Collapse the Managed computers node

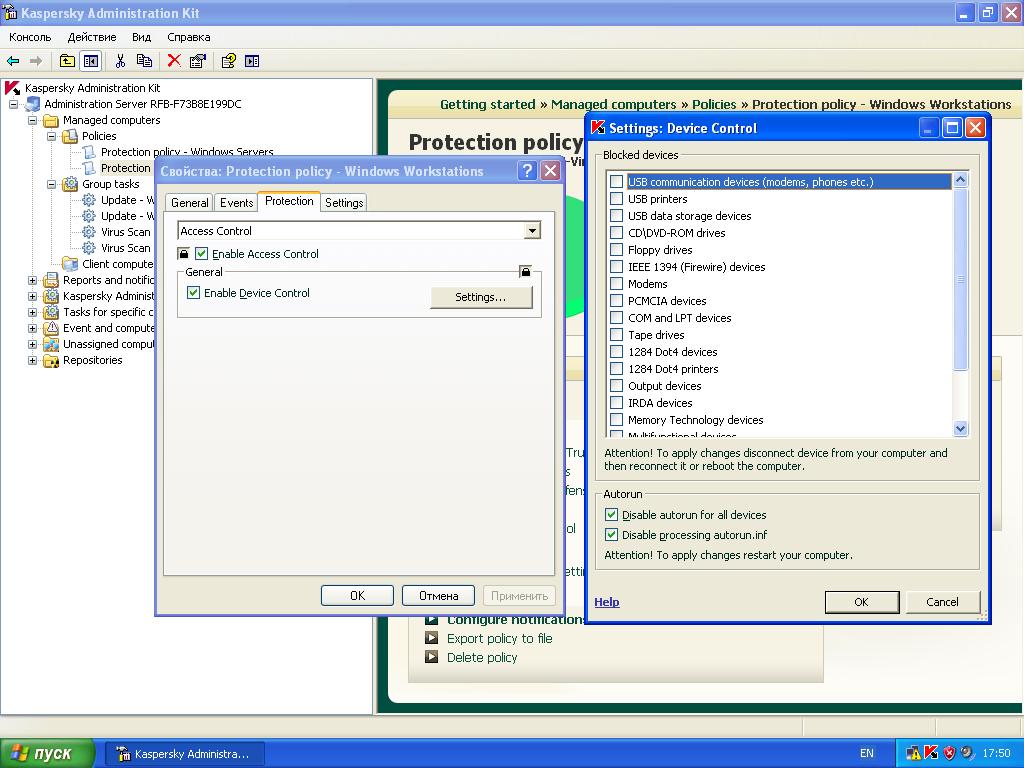(x=32, y=120)
